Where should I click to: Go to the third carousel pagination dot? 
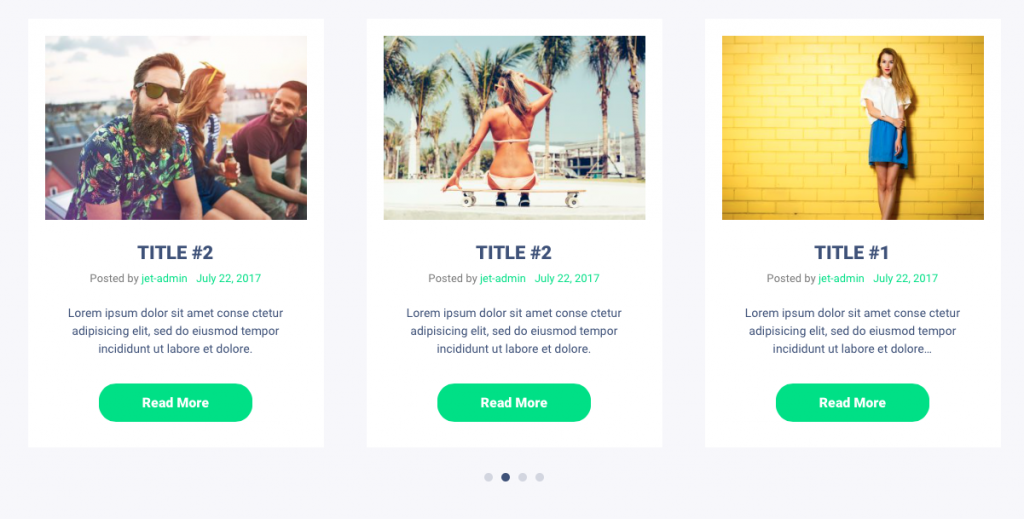522,477
